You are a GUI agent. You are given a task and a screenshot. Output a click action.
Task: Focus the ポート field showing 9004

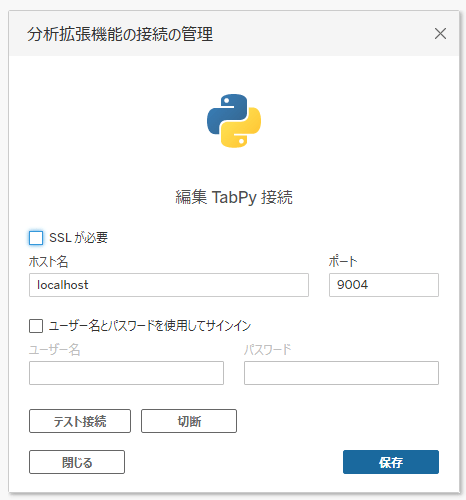tap(384, 285)
